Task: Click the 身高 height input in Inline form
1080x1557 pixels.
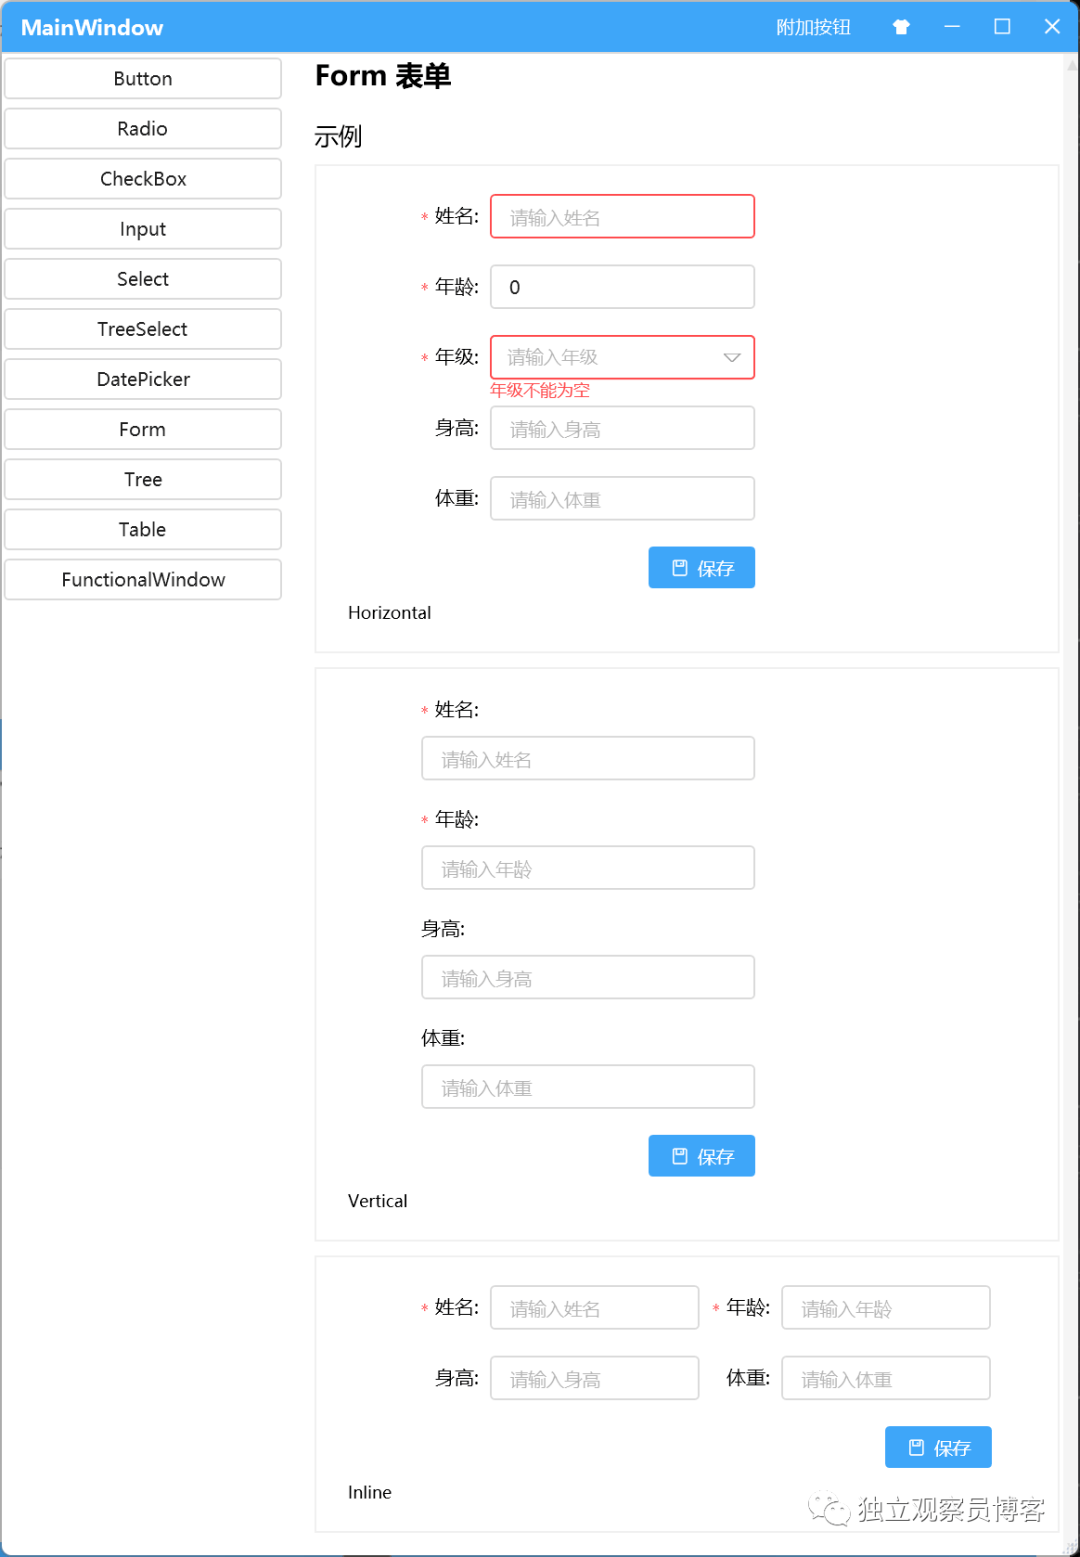Action: 594,1377
